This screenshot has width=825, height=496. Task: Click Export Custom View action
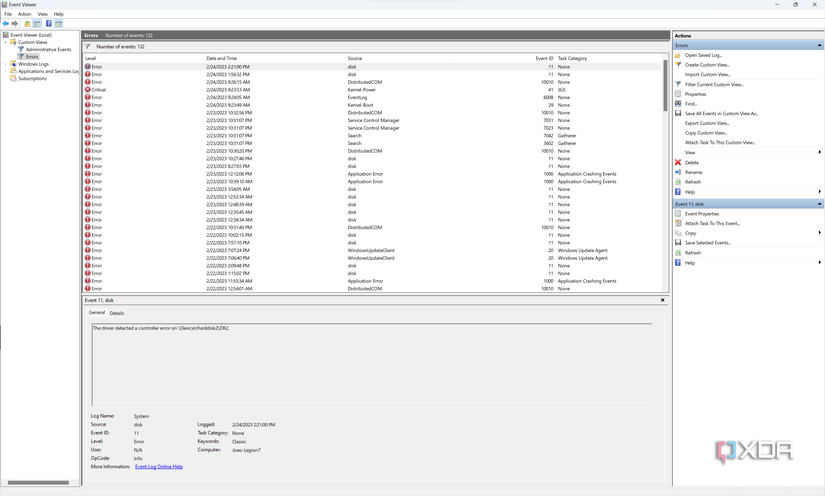(x=707, y=123)
